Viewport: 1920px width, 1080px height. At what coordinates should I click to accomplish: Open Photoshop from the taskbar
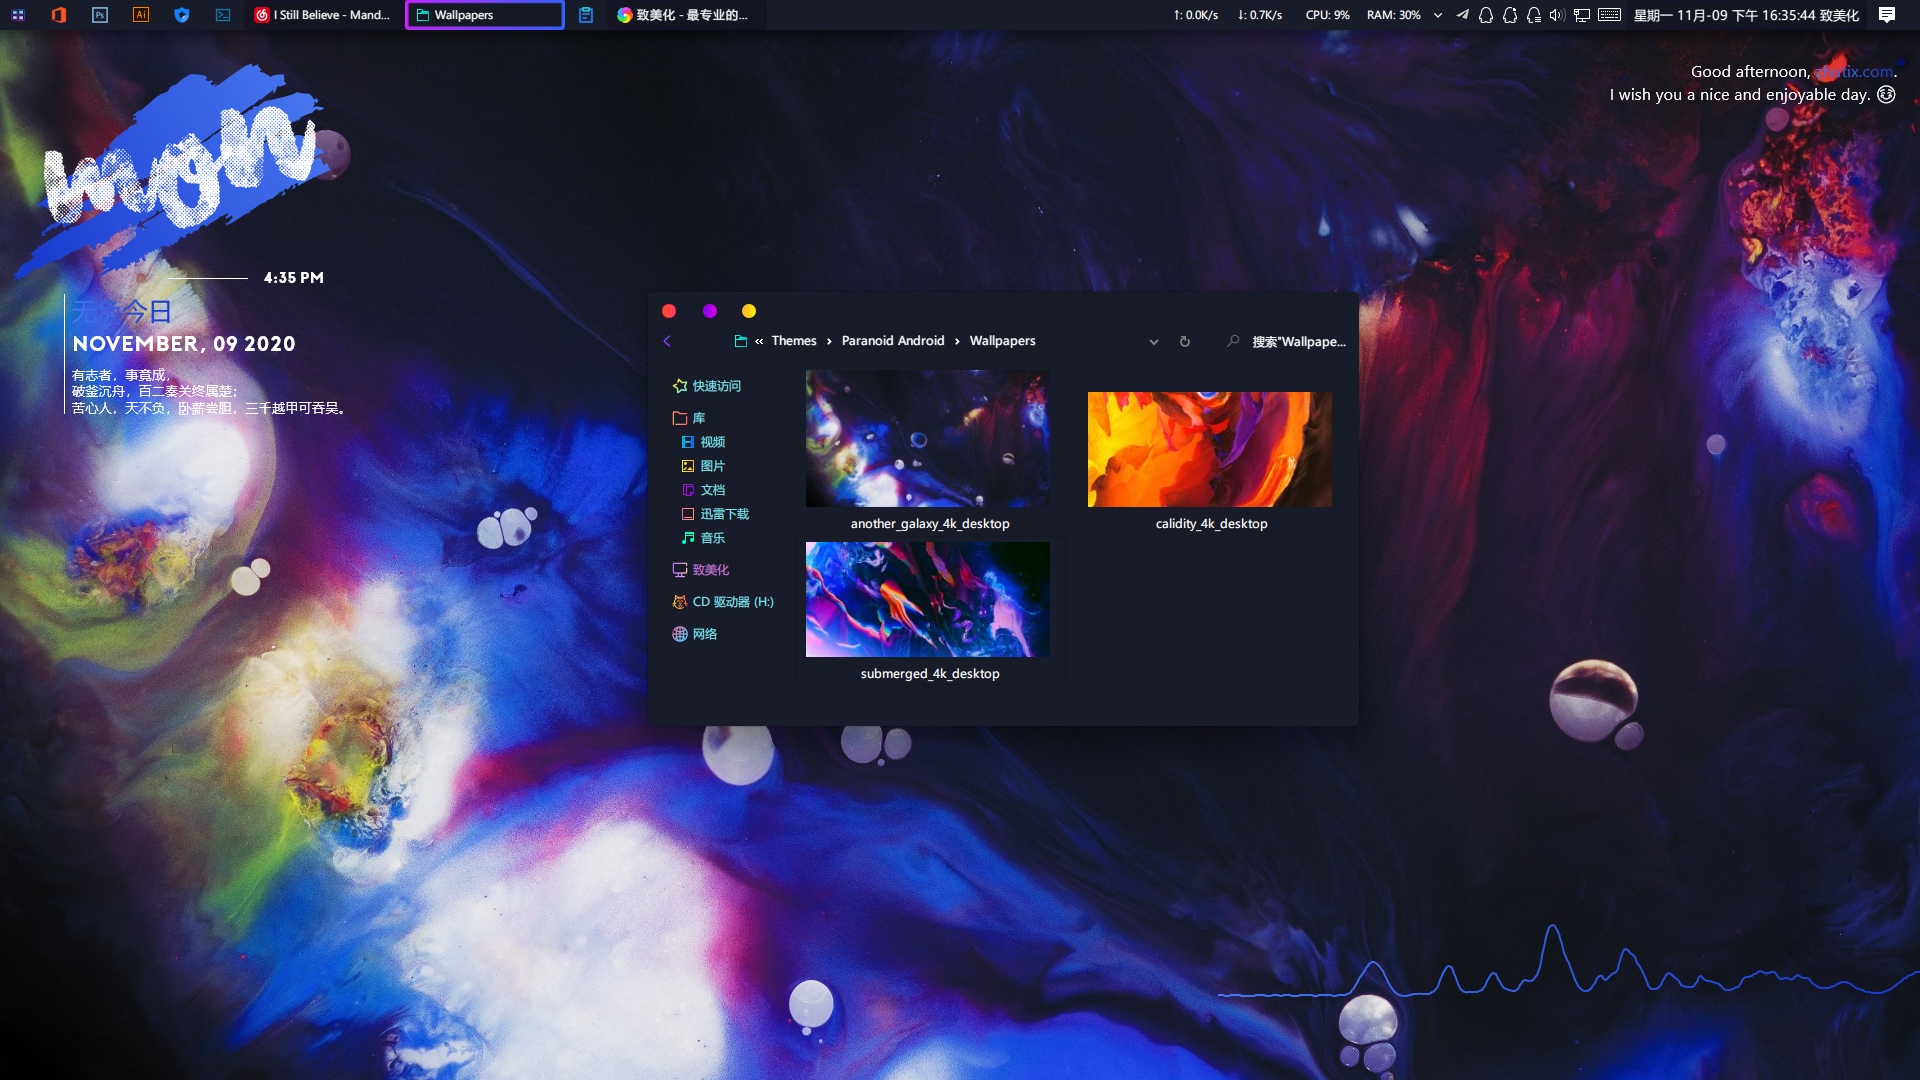100,15
